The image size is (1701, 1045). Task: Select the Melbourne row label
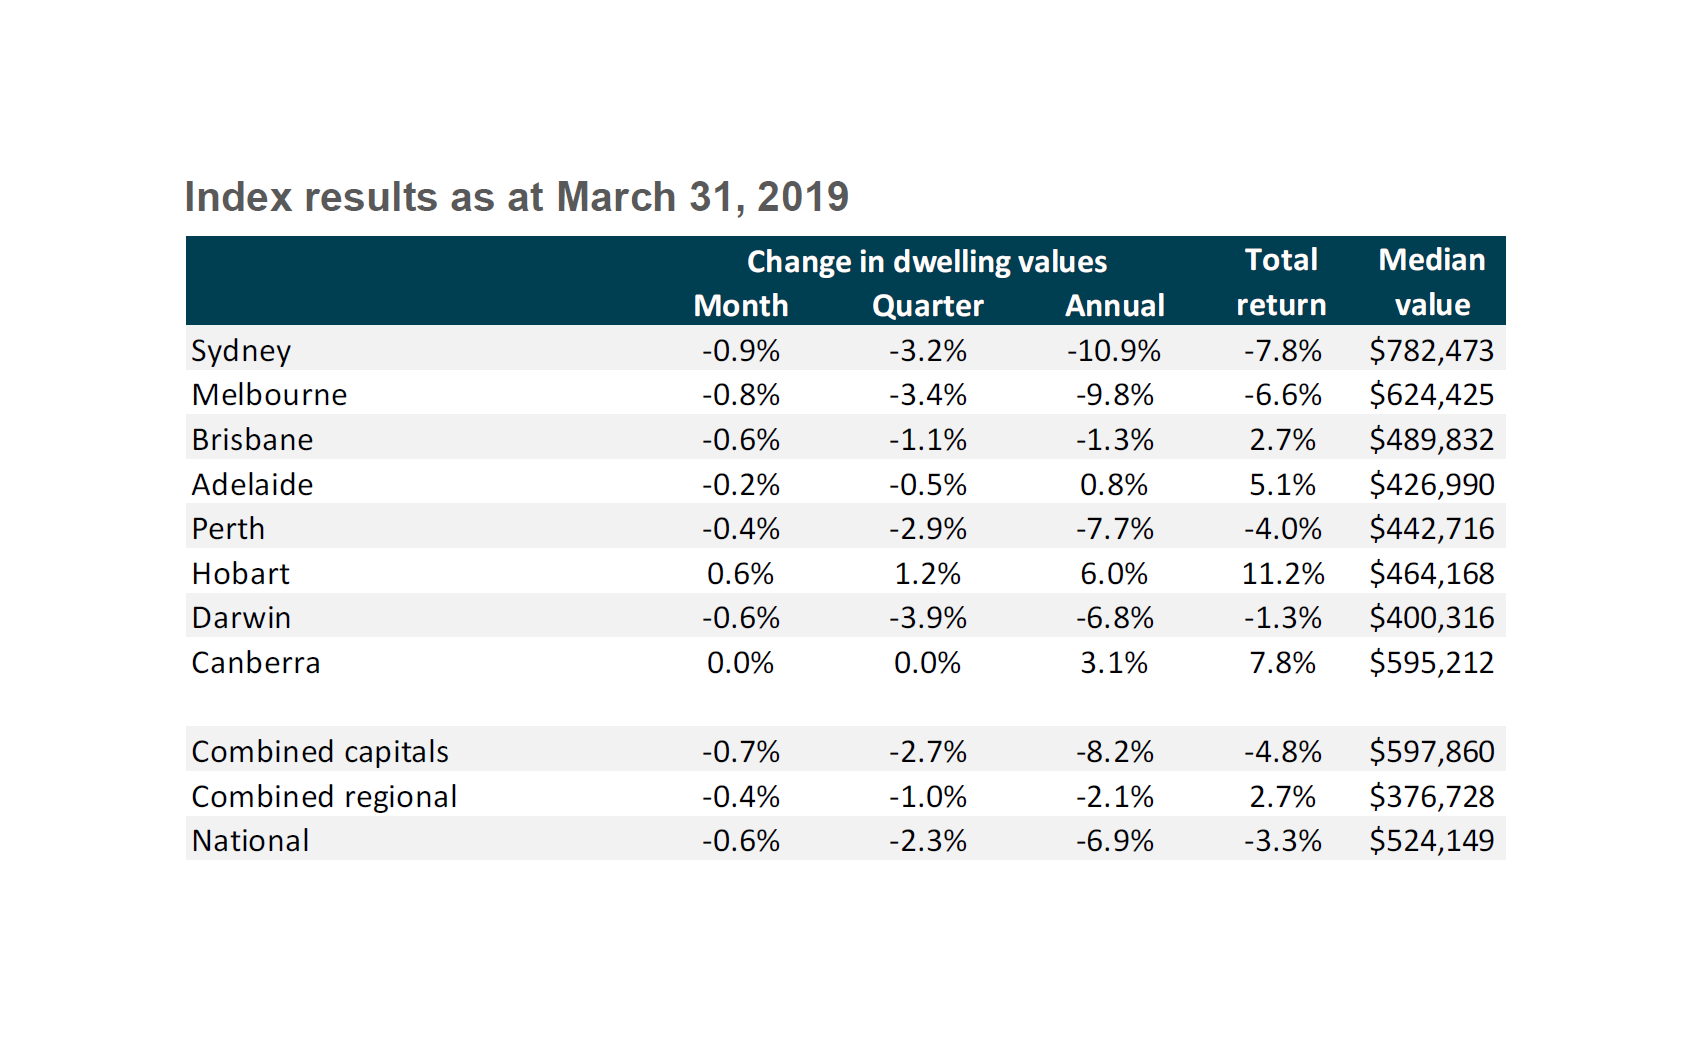click(269, 395)
